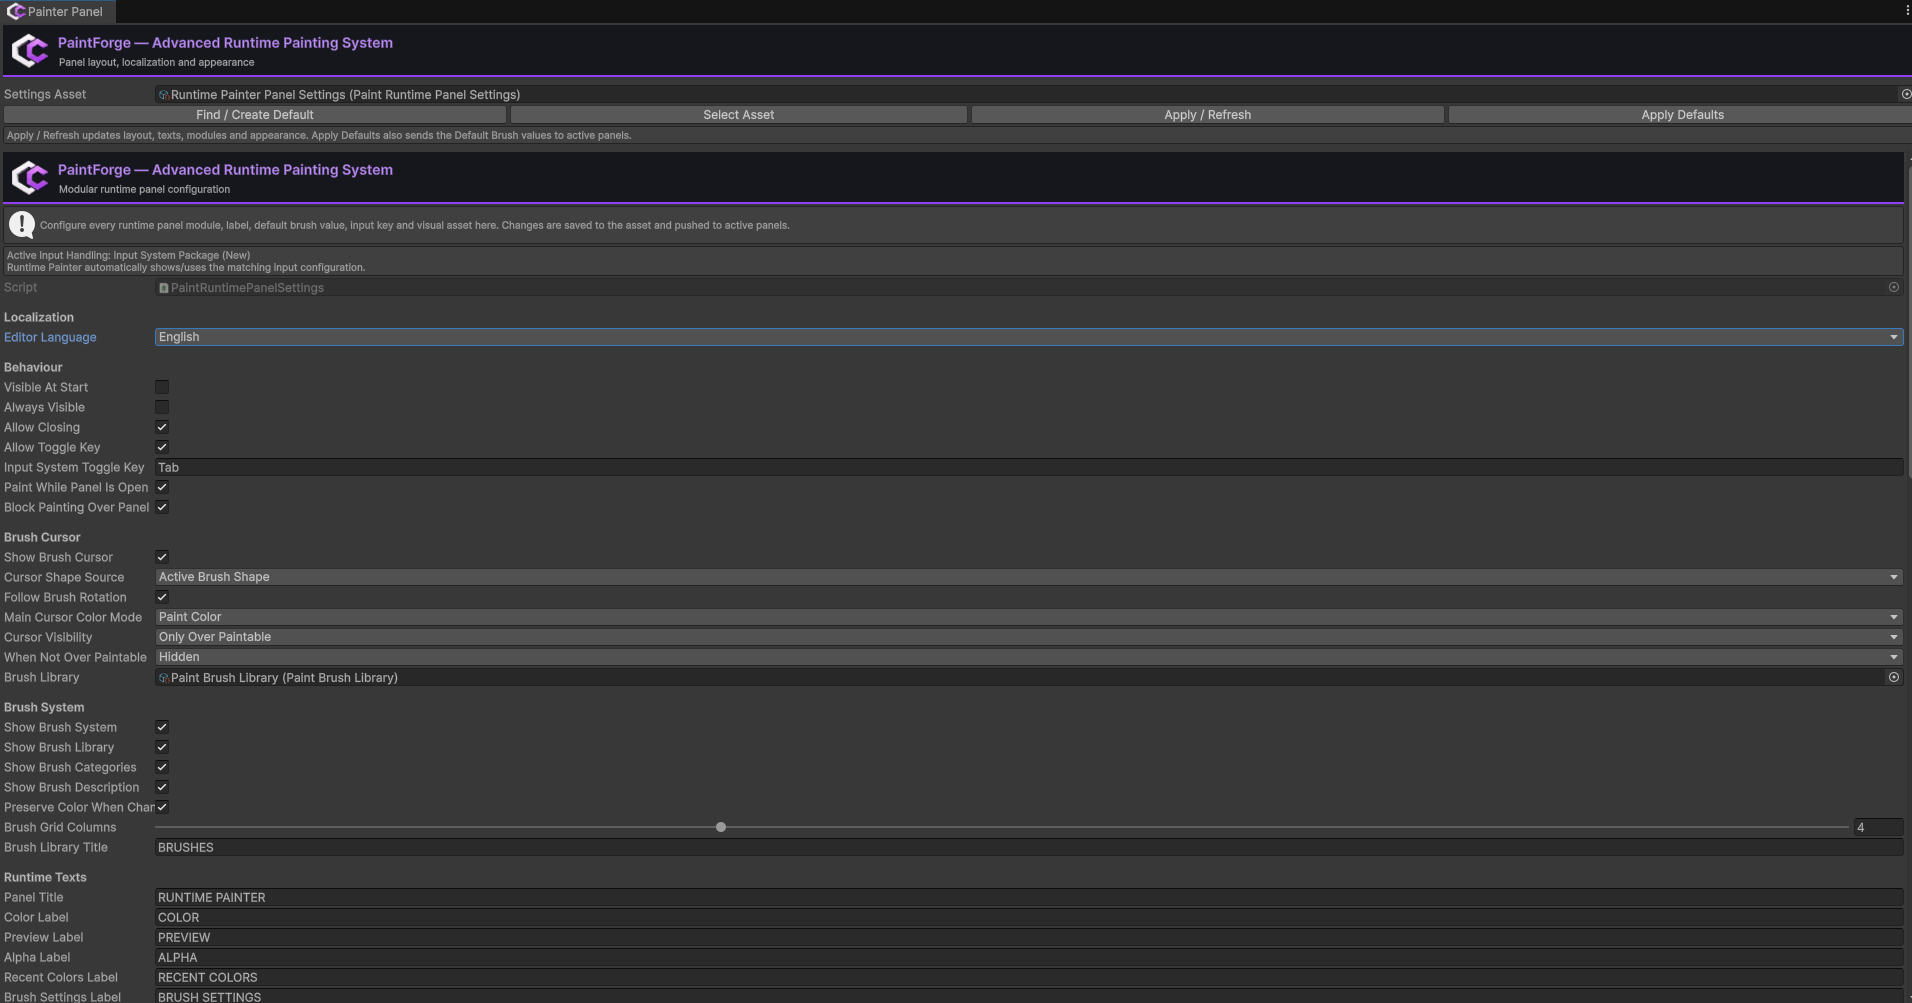Toggle the Show Brush Cursor checkbox
The image size is (1912, 1003).
(x=162, y=557)
